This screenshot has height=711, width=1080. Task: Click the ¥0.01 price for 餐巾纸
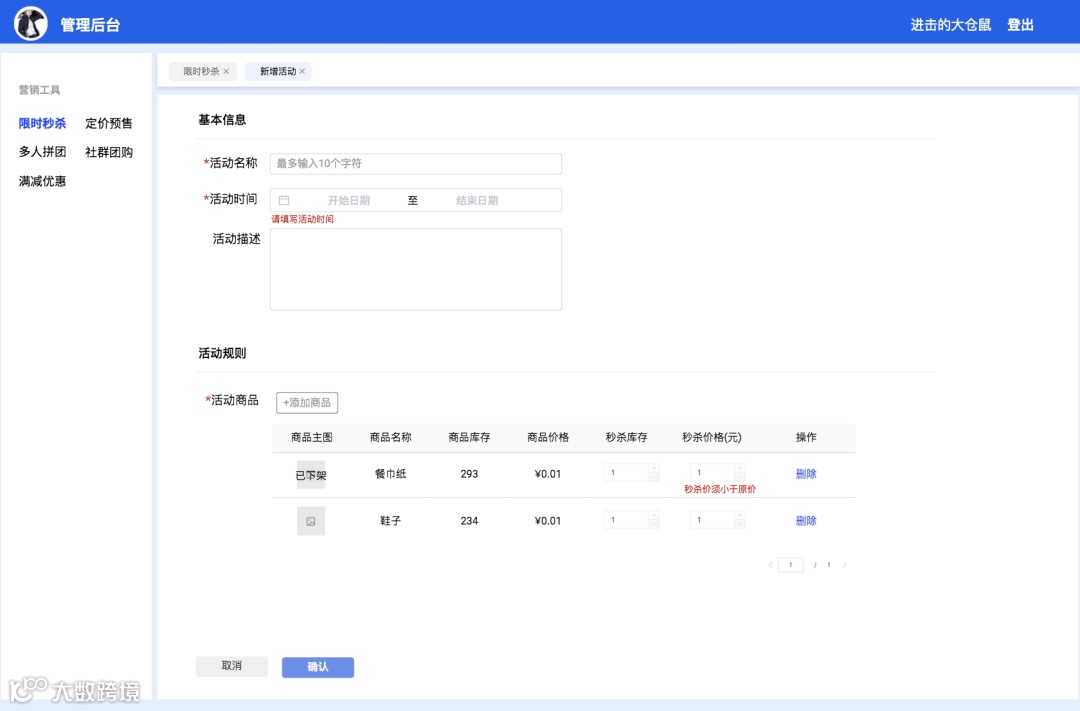(x=548, y=474)
